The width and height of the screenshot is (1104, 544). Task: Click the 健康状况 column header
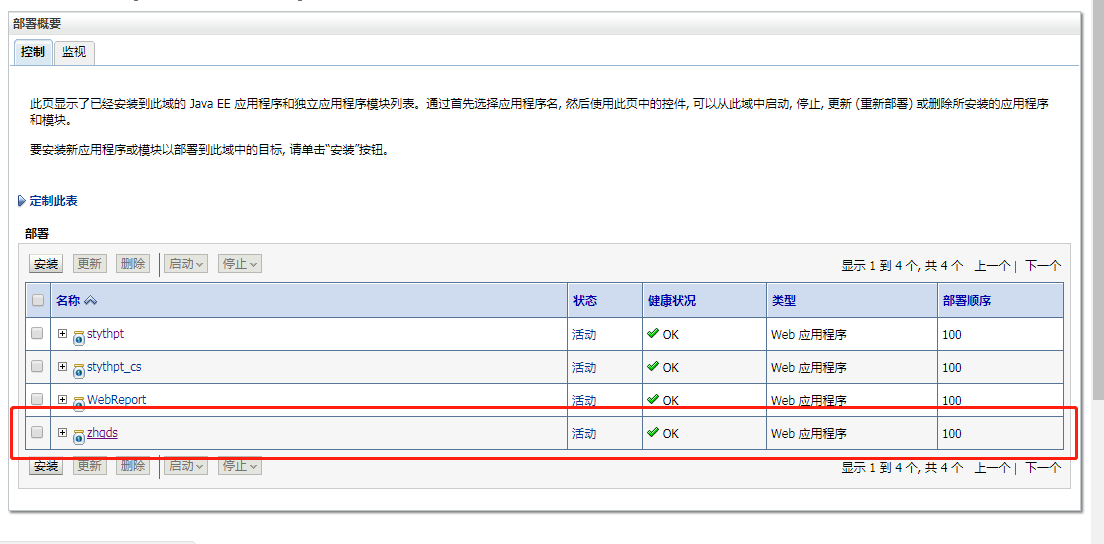(672, 301)
